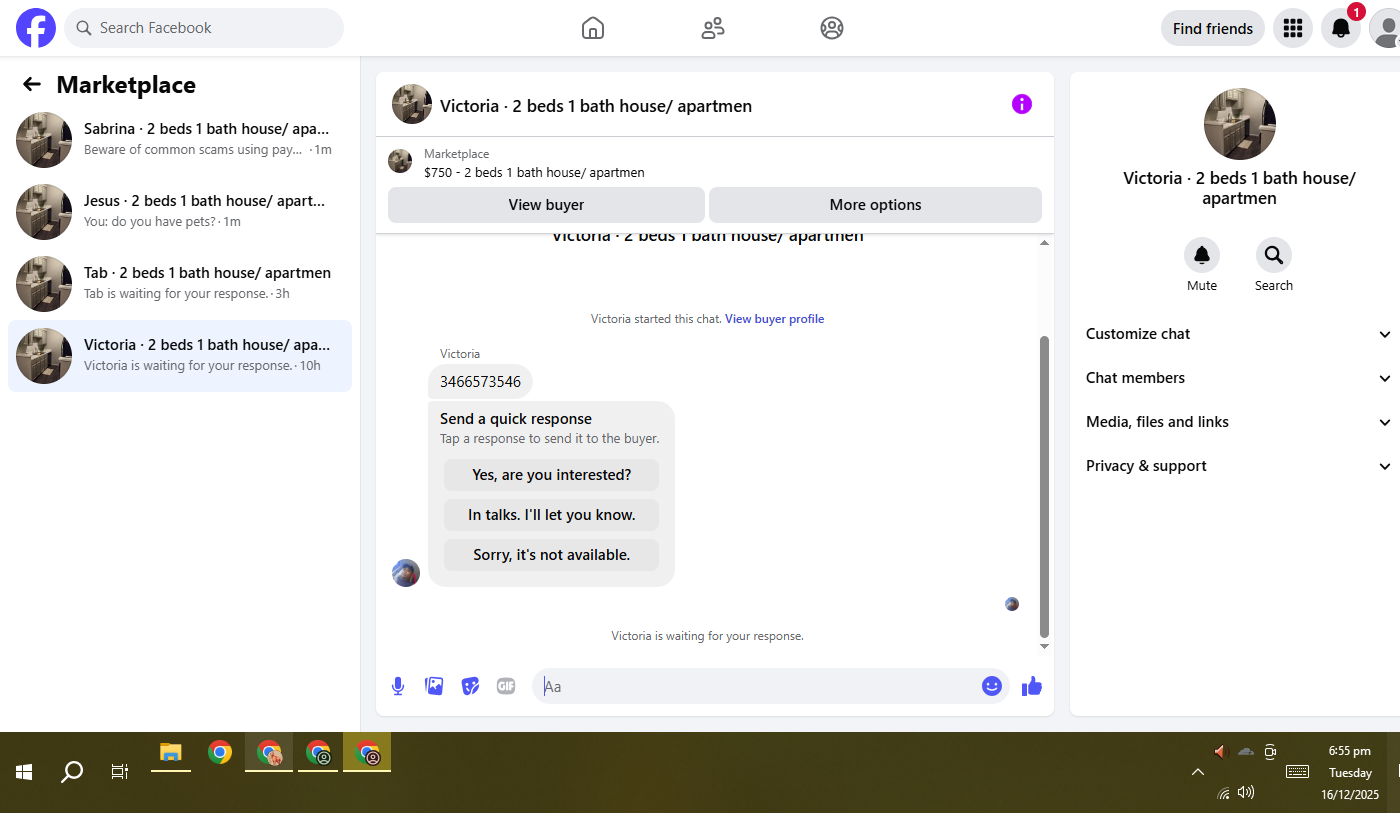Viewport: 1400px width, 813px height.
Task: Open Sabrina's marketplace conversation
Action: tap(180, 140)
